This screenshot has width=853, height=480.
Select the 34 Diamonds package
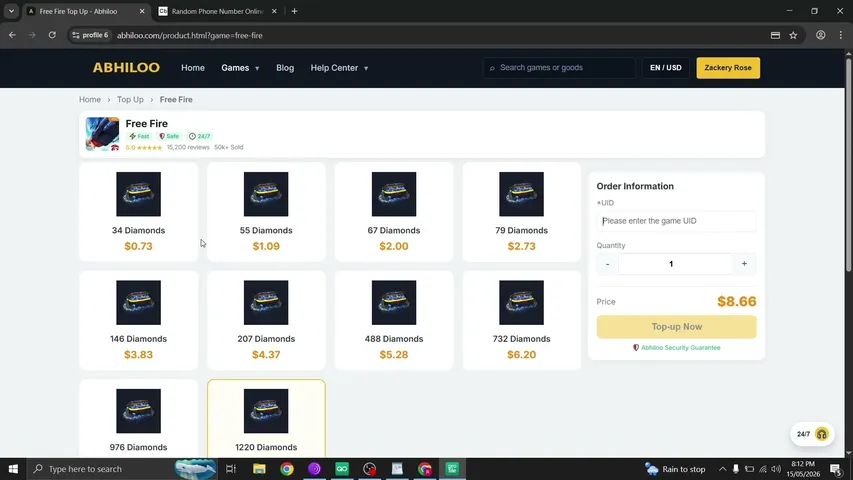tap(138, 212)
